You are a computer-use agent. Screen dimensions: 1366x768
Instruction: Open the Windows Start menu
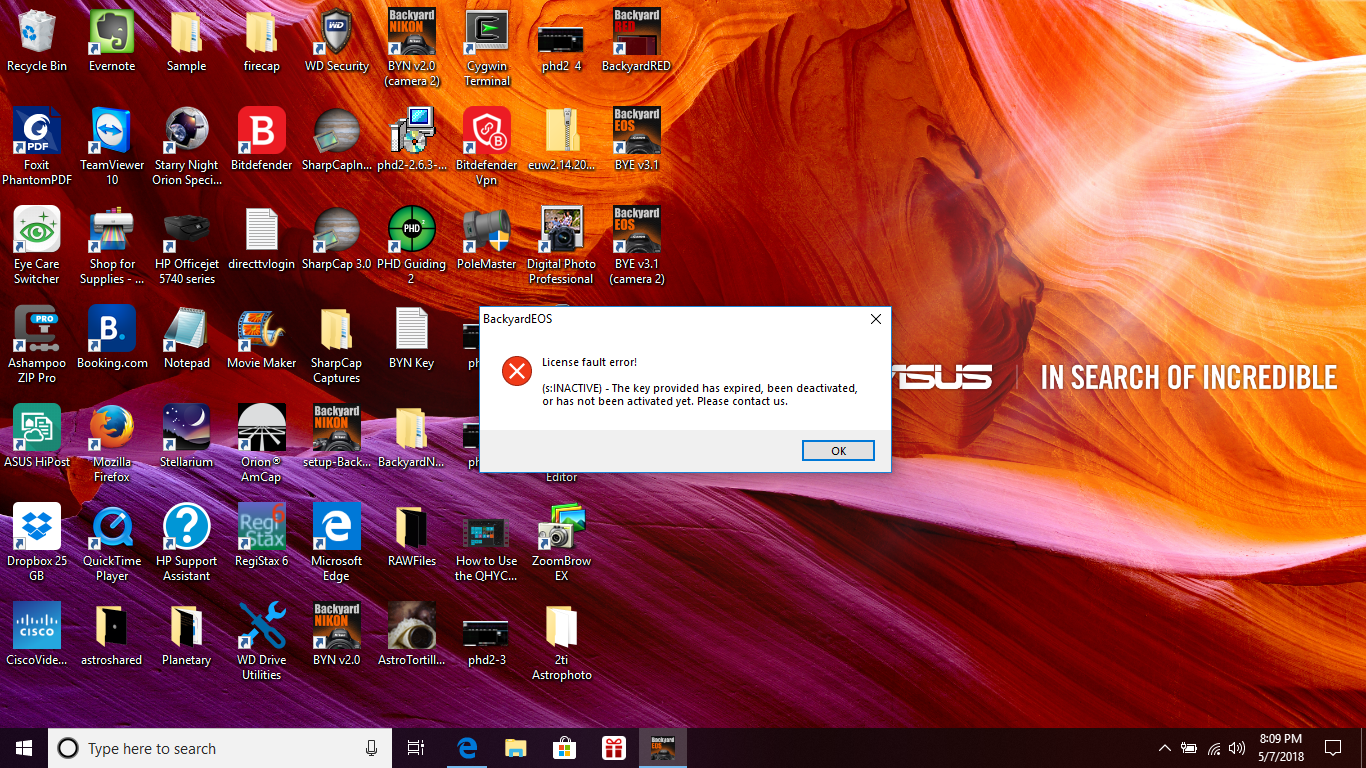coord(24,748)
